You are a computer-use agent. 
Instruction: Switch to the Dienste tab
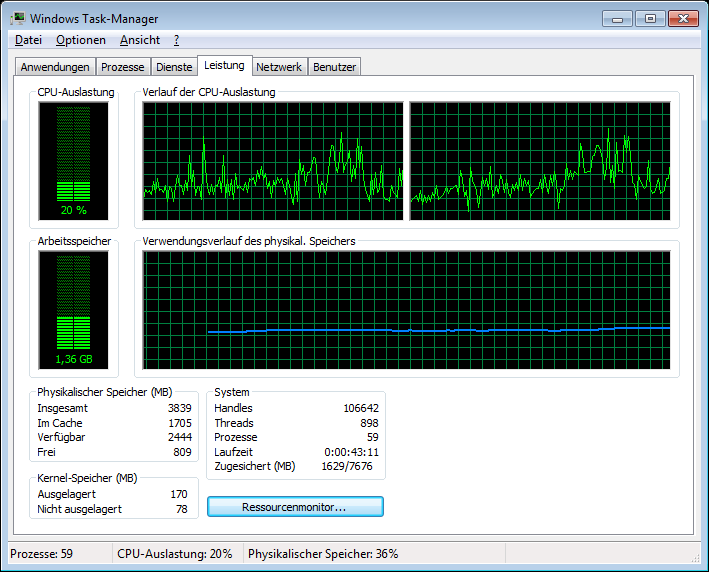pyautogui.click(x=174, y=67)
